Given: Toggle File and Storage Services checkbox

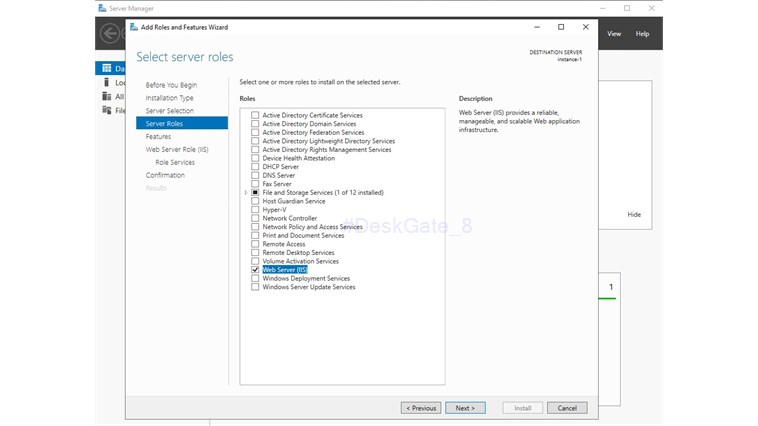Looking at the screenshot, I should 255,192.
